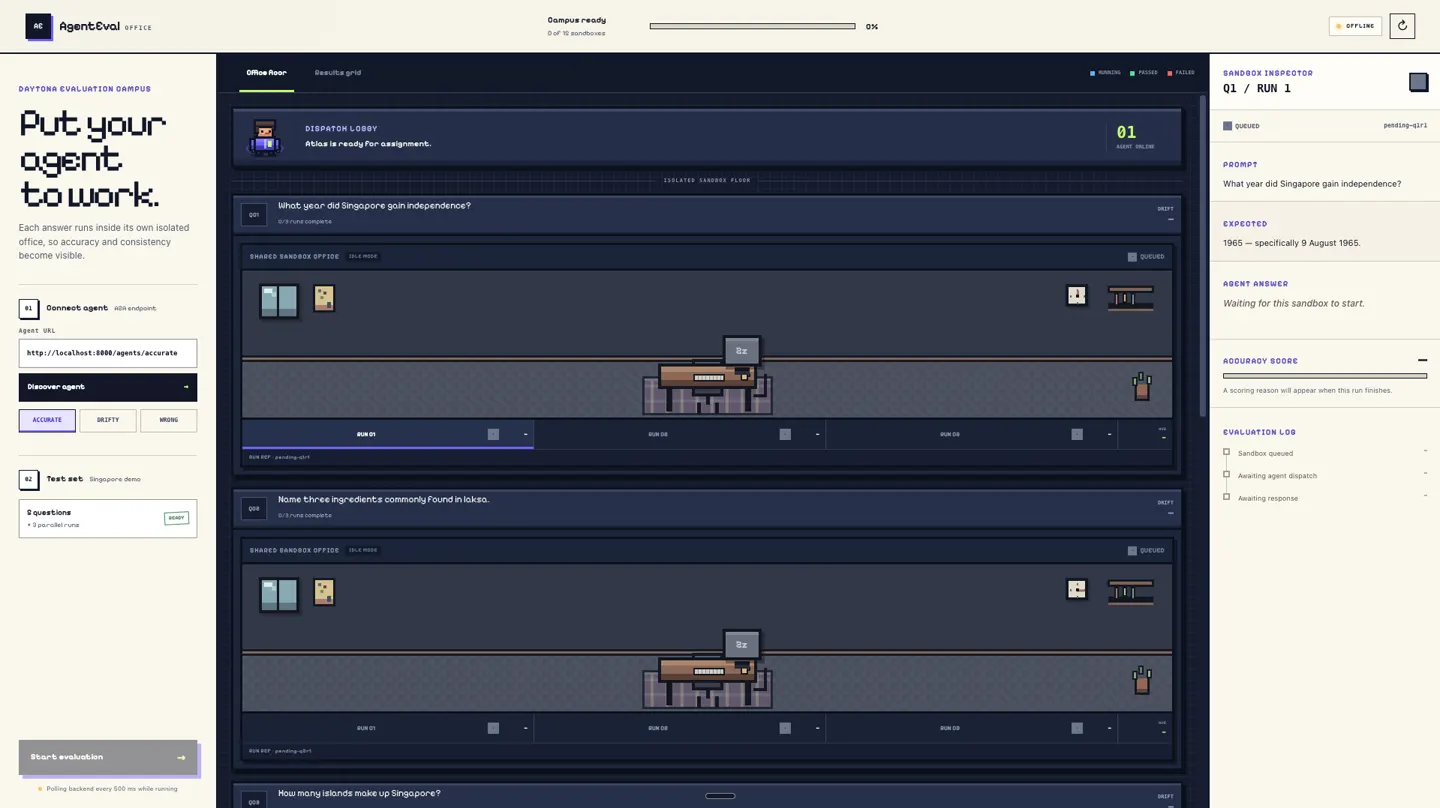Select the RUN 01 tab of laksa question
1440x808 pixels.
[x=388, y=728]
